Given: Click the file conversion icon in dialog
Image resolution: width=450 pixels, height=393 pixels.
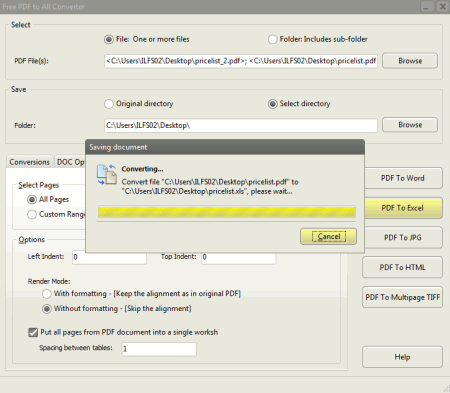Looking at the screenshot, I should pos(107,174).
